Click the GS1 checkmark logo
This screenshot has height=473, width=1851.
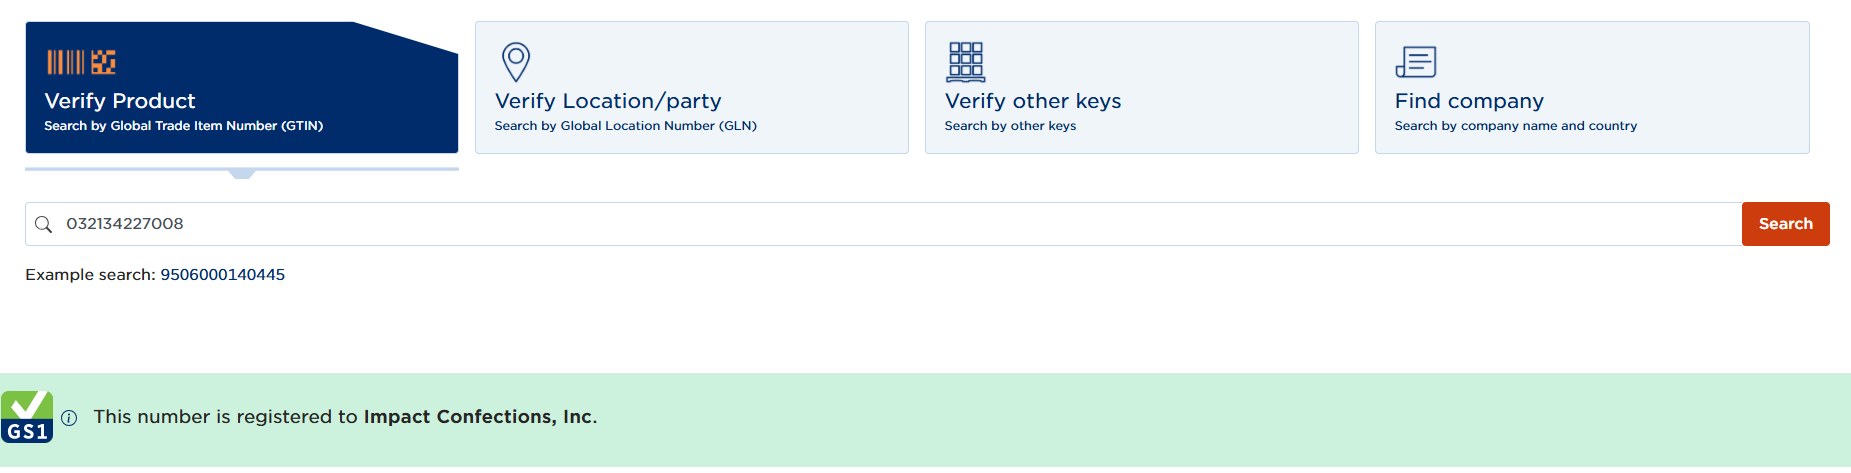click(x=27, y=417)
